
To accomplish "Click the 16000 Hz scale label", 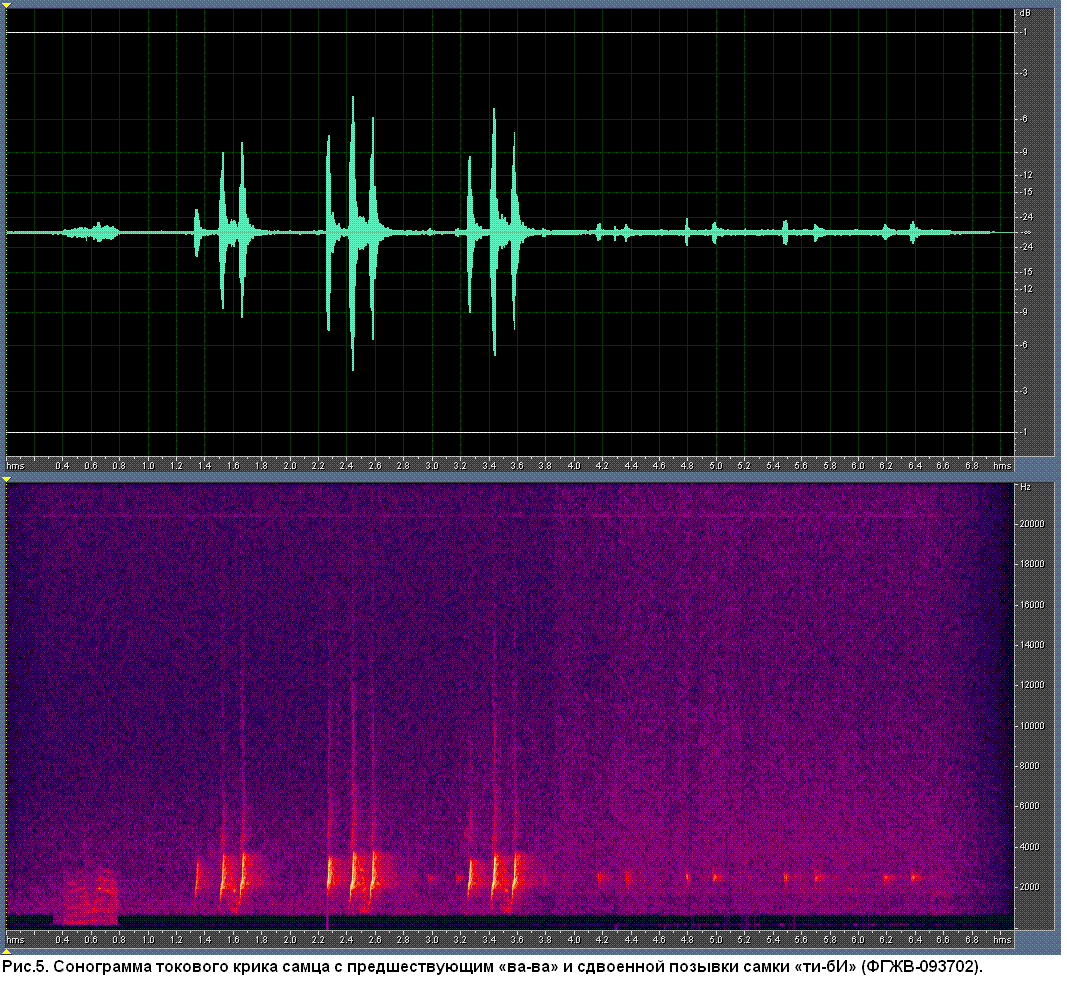I will point(1032,605).
